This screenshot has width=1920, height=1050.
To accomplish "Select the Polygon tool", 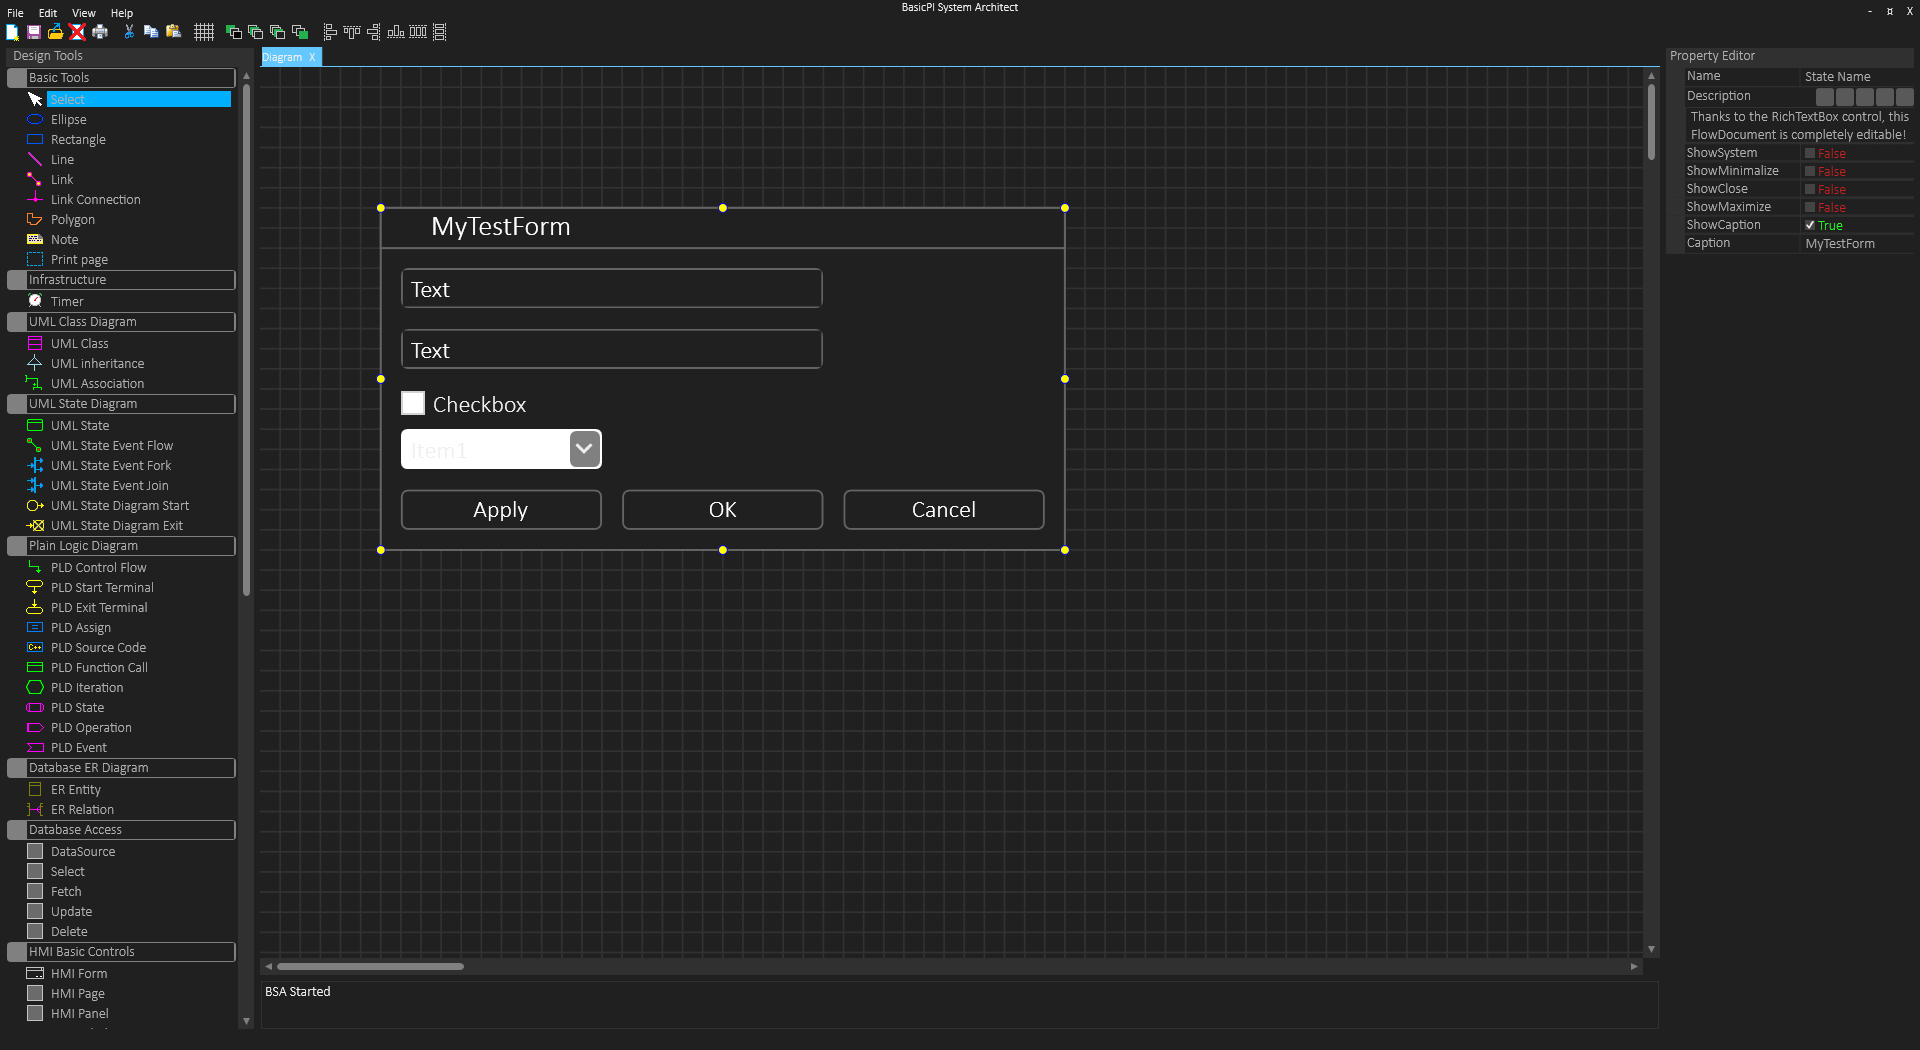I will pos(73,219).
